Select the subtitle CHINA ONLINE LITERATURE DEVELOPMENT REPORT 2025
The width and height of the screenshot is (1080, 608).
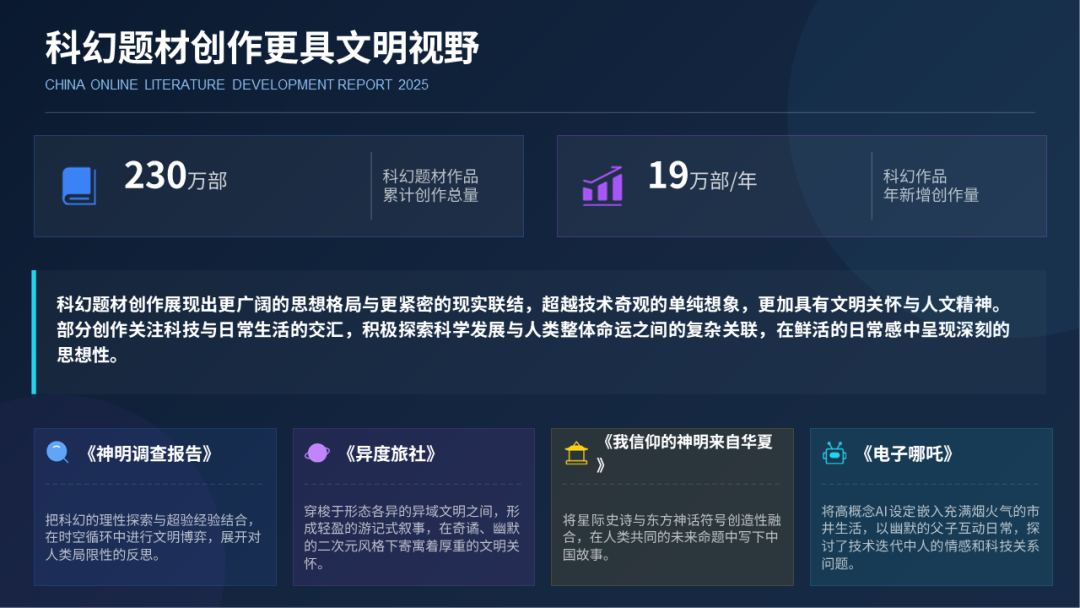[236, 85]
